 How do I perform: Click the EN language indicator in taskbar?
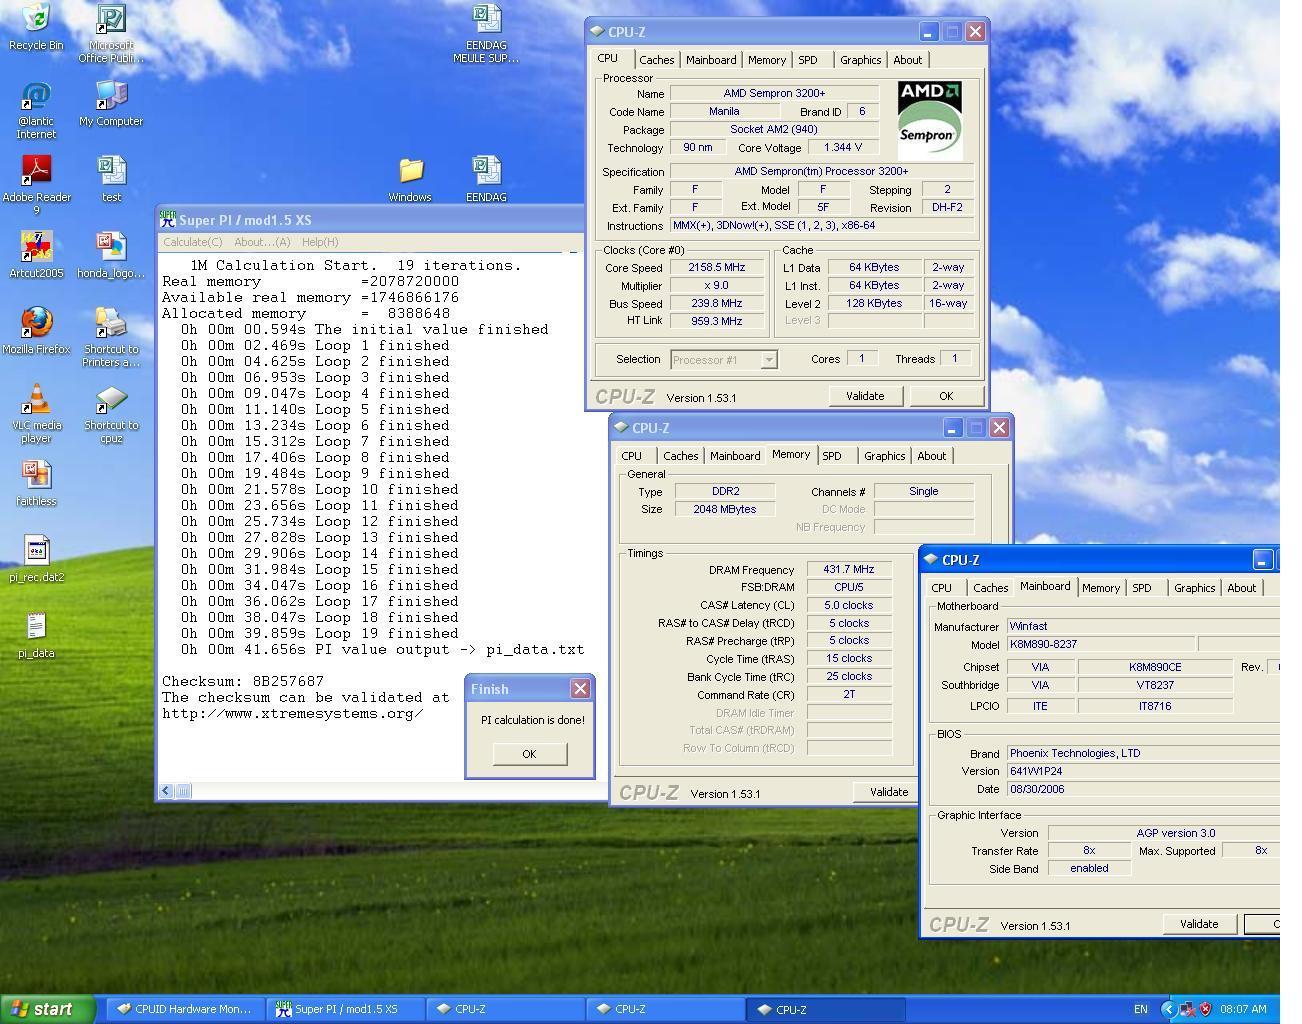pyautogui.click(x=1140, y=1009)
